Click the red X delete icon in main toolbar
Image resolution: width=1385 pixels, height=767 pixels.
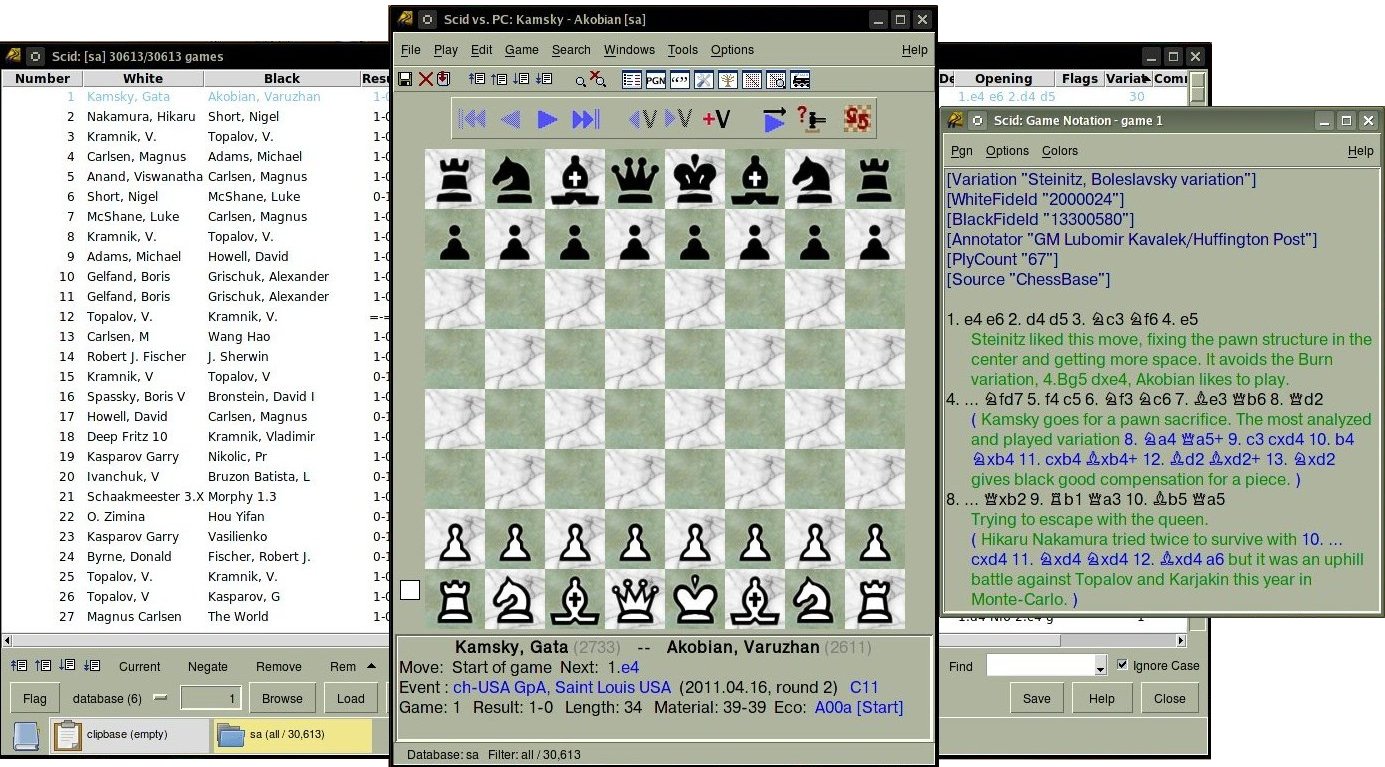426,79
